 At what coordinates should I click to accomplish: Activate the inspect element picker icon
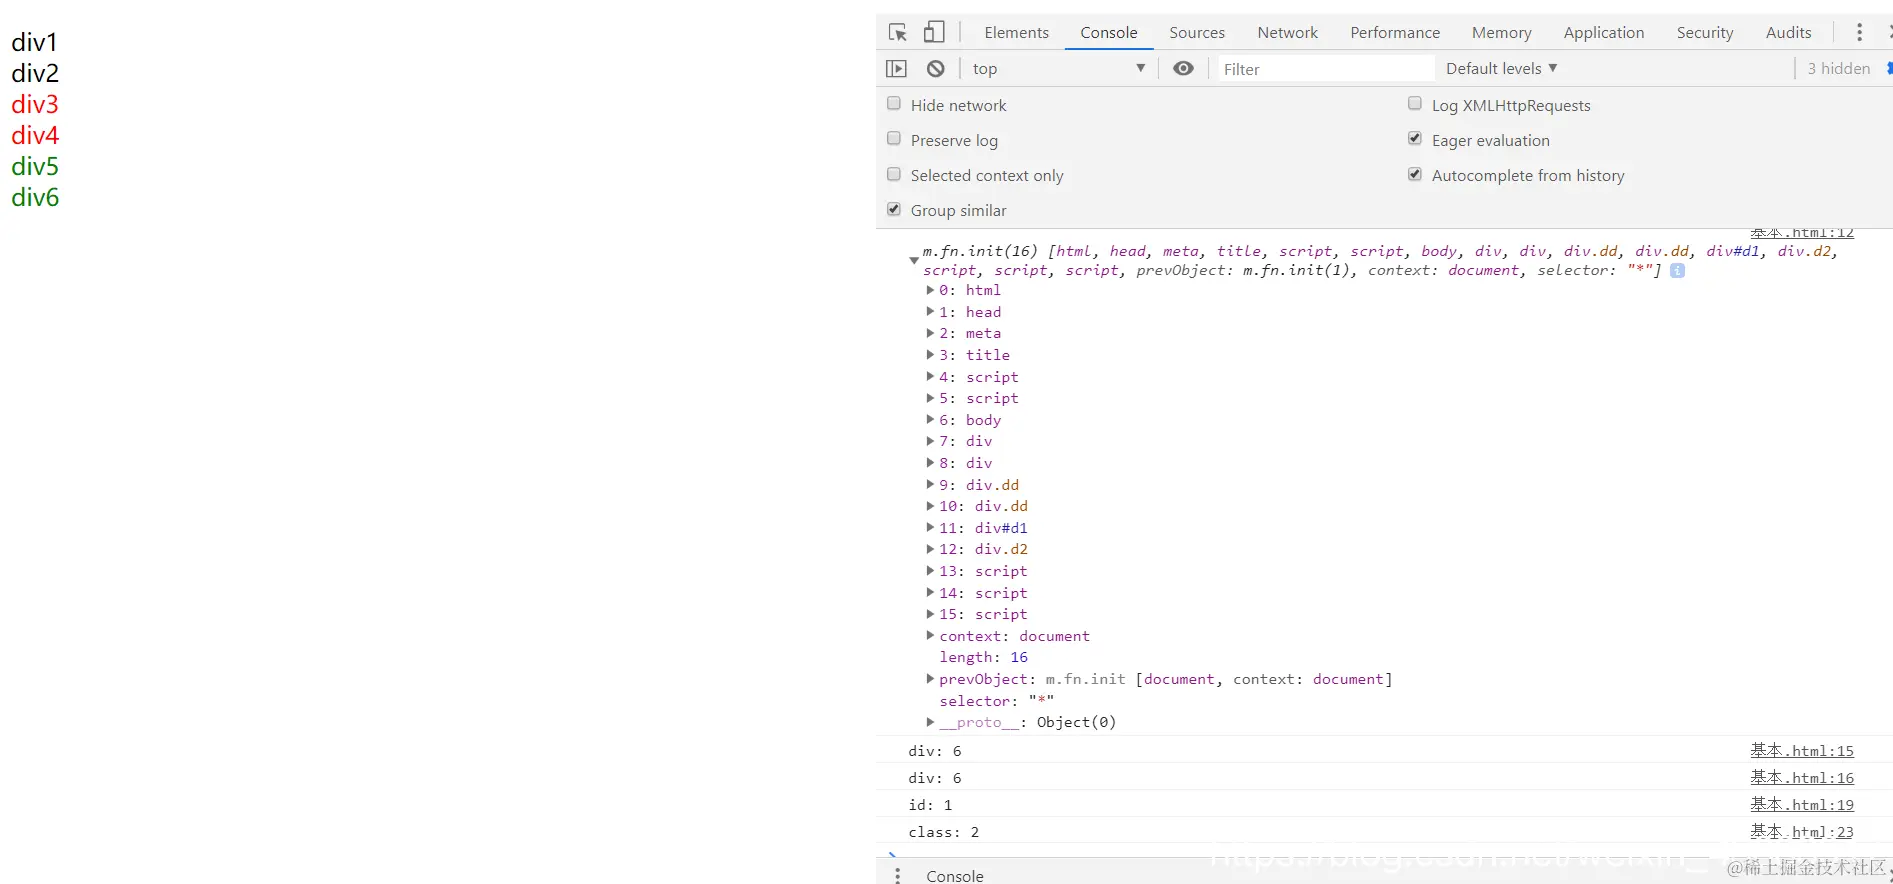tap(897, 32)
